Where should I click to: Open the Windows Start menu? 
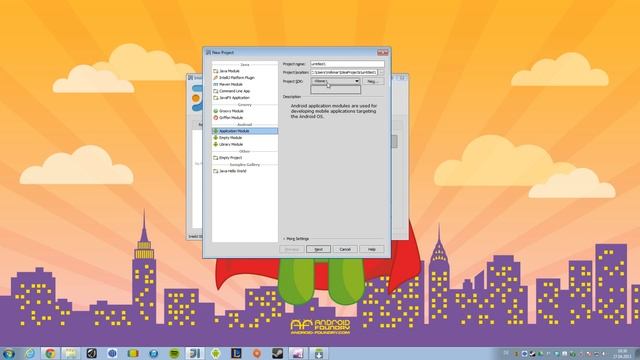tap(9, 353)
